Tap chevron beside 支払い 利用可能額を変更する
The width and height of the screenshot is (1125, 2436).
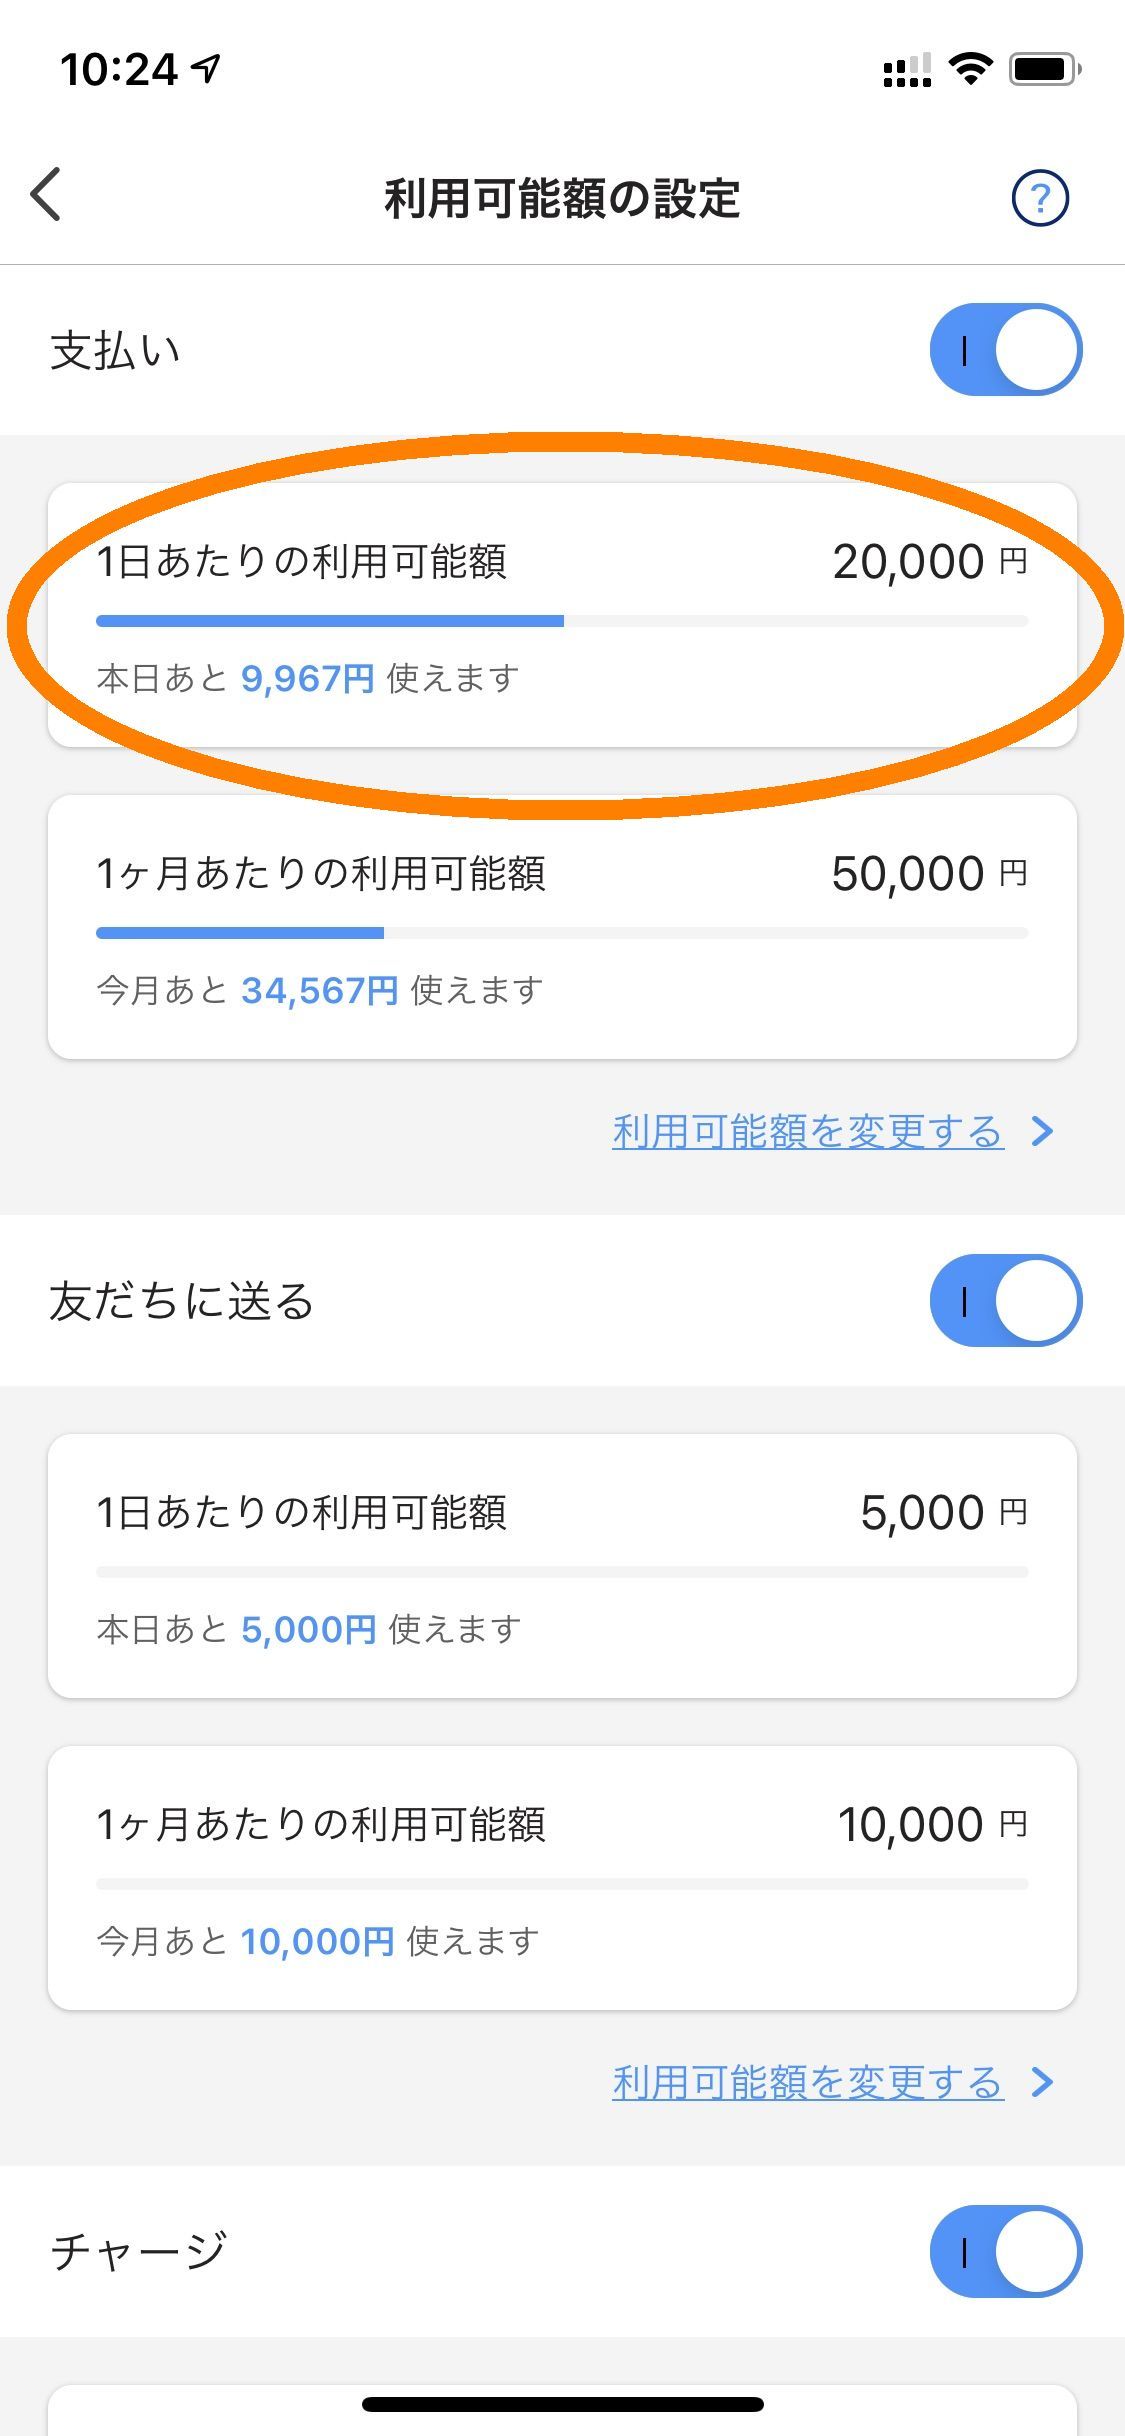1042,1131
